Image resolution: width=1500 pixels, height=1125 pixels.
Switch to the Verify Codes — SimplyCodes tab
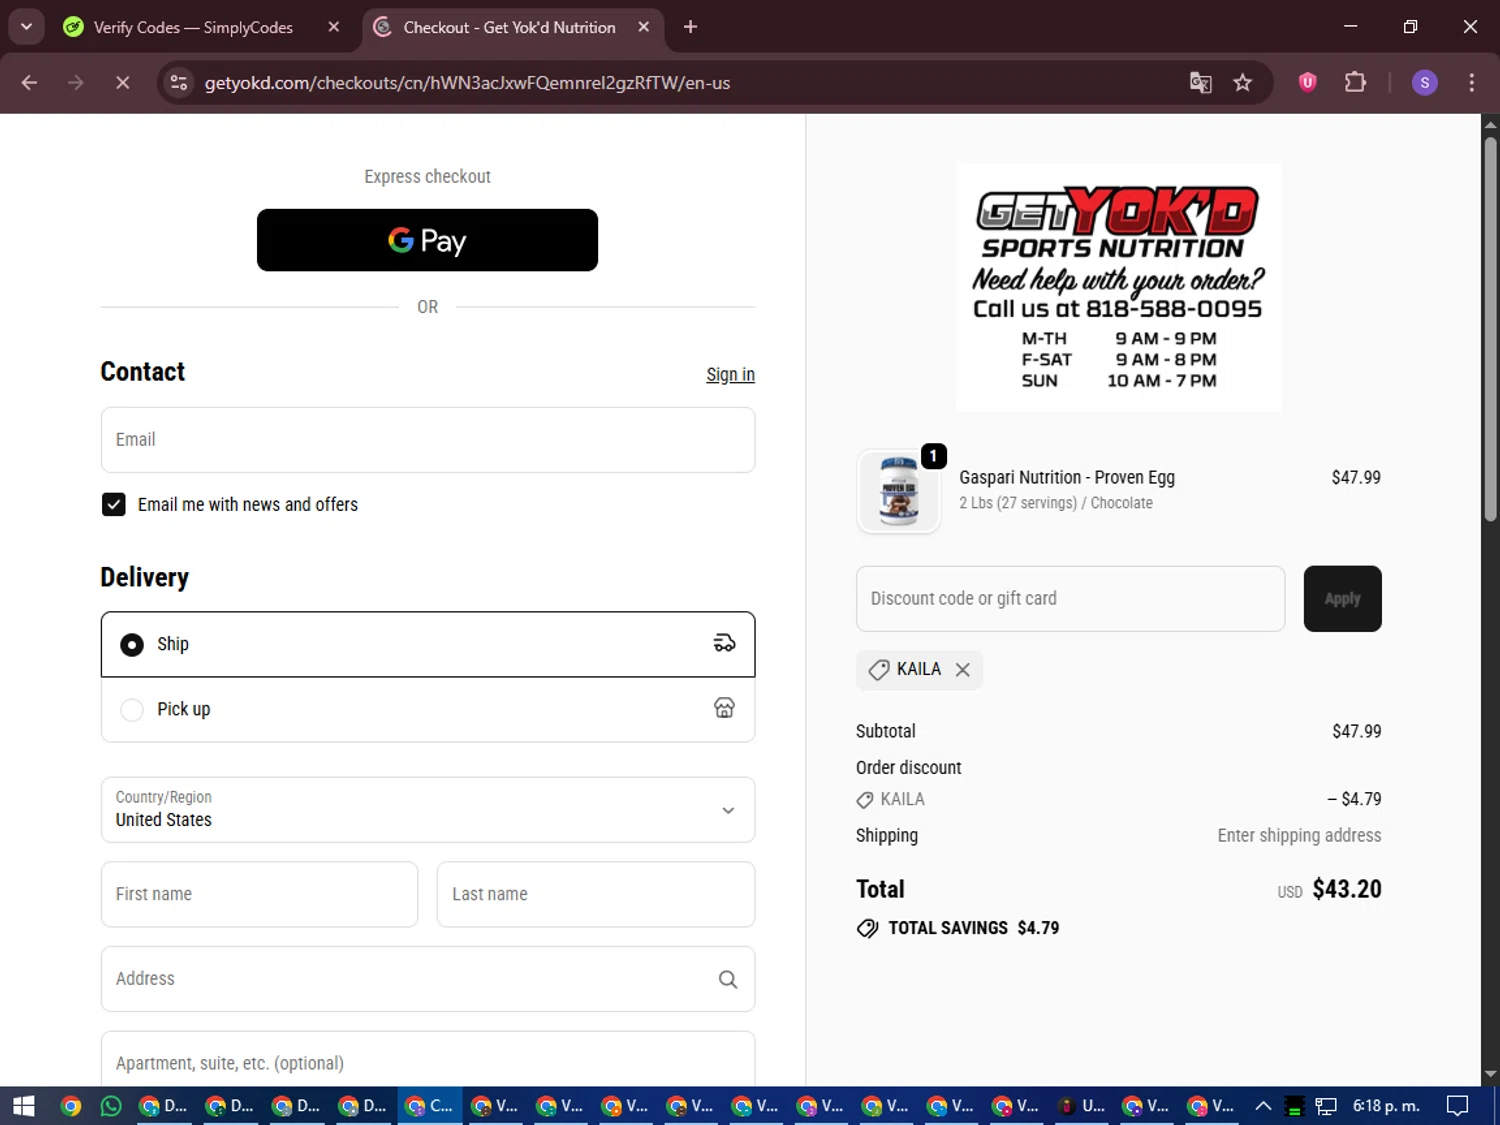pos(192,27)
